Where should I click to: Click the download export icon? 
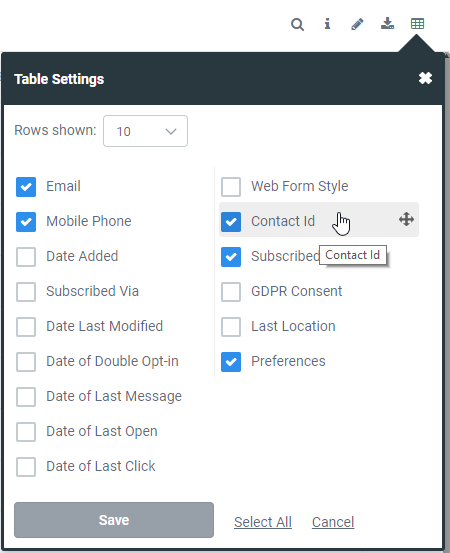[x=387, y=24]
